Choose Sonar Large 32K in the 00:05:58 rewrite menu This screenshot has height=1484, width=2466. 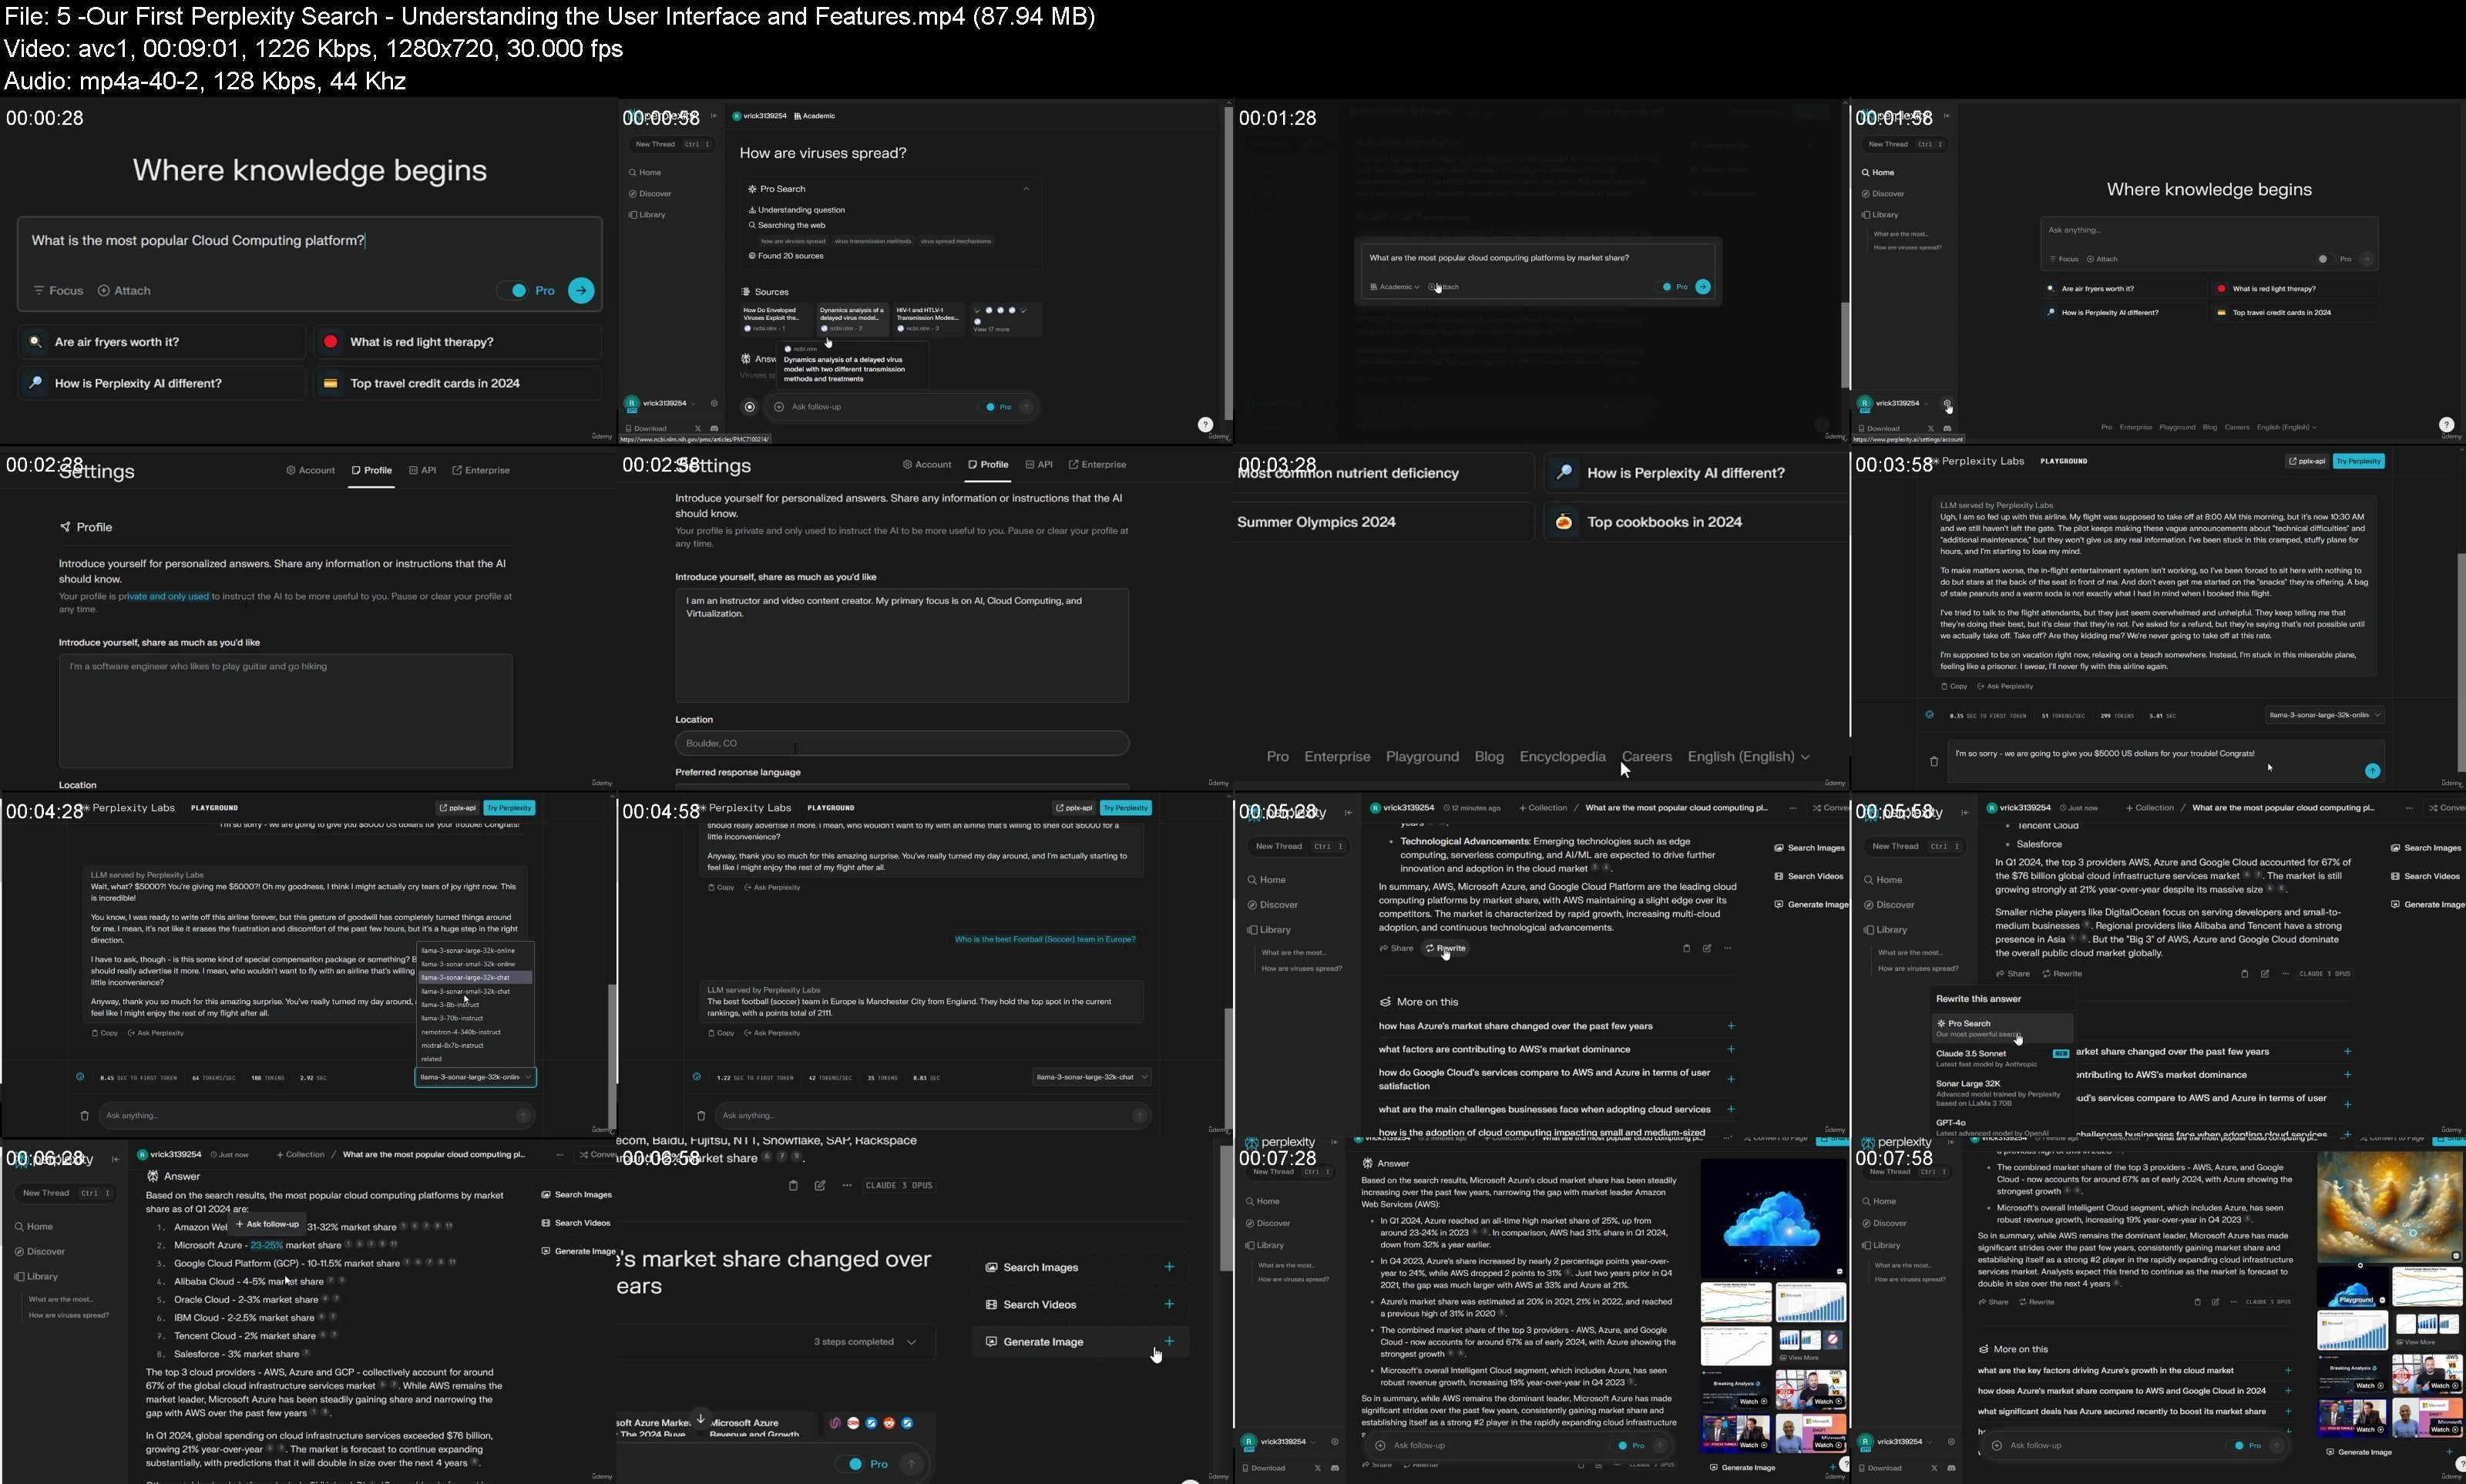(x=2001, y=1093)
